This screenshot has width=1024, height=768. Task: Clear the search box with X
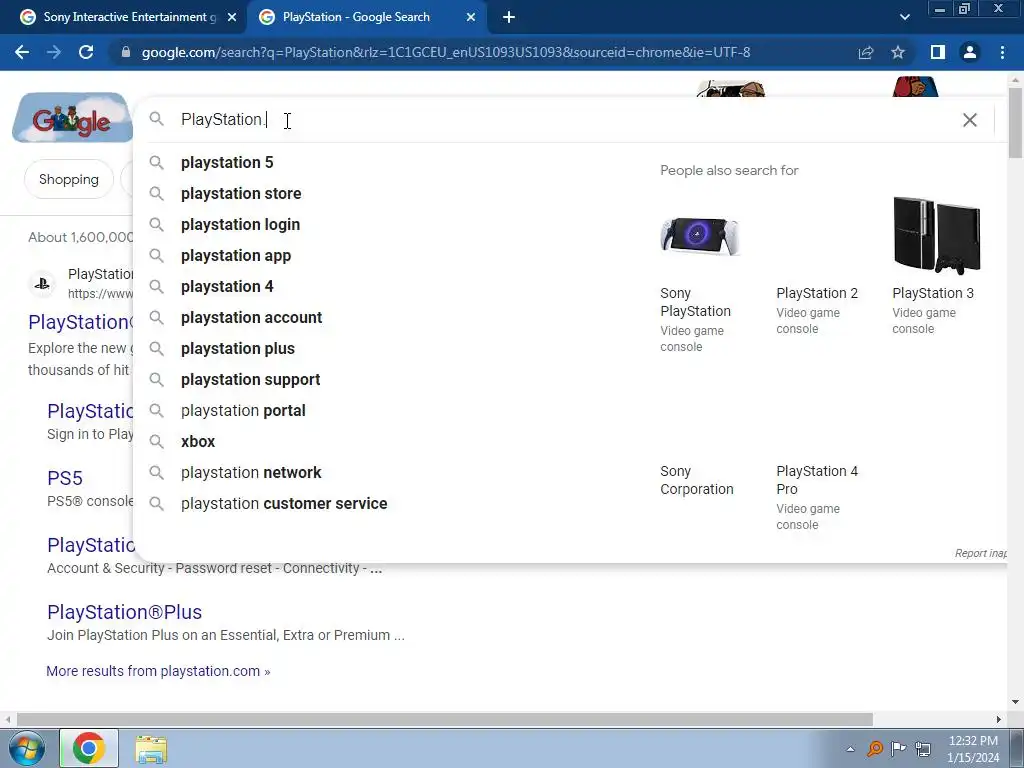point(970,120)
